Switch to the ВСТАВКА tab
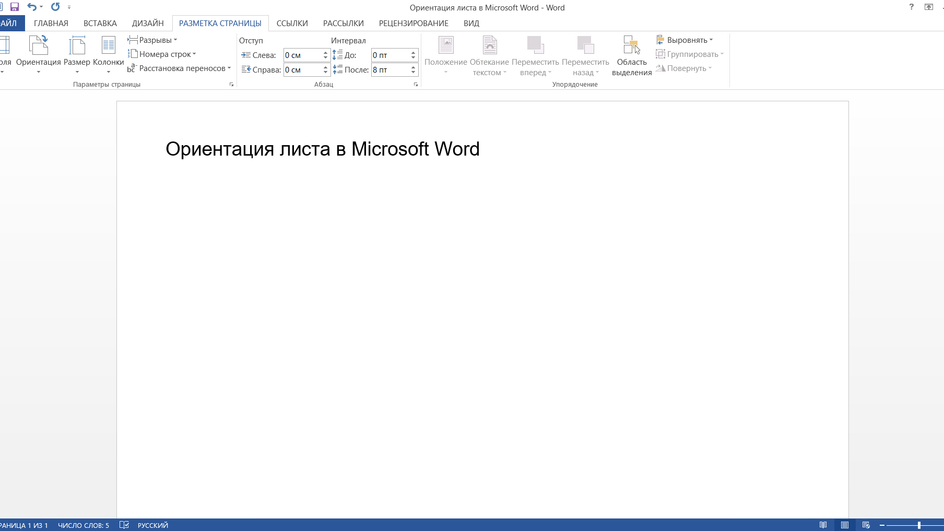 point(100,23)
